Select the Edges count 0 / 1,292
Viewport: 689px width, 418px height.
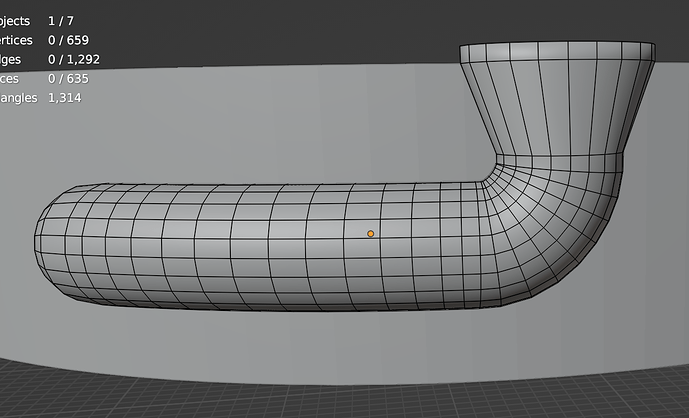point(74,59)
